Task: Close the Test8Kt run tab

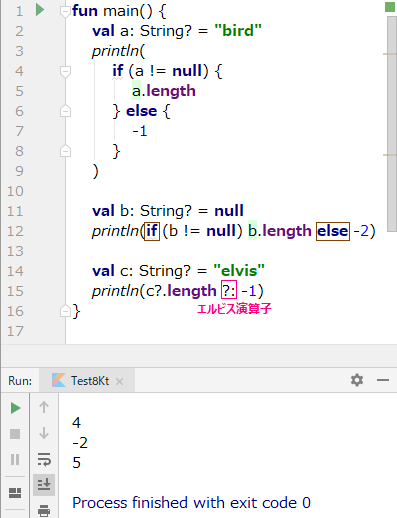Action: 119,381
